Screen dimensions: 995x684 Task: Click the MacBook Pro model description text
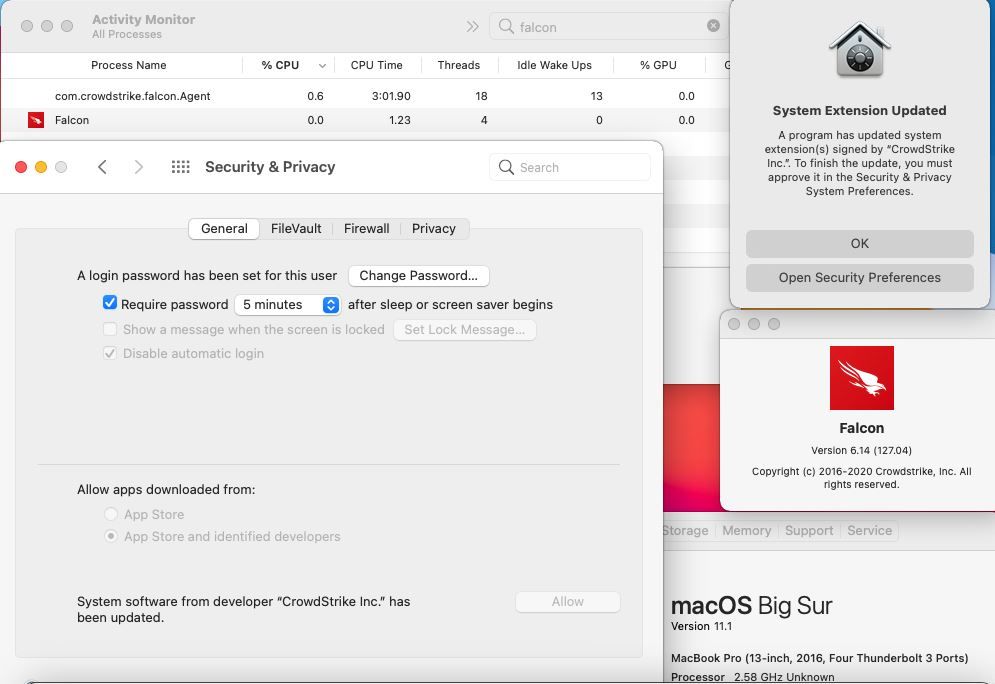coord(819,658)
